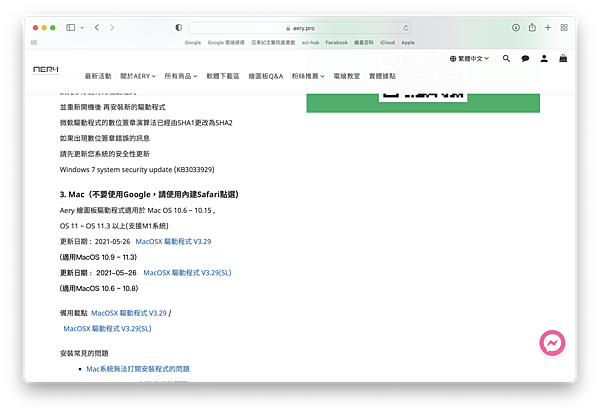The height and width of the screenshot is (414, 600).
Task: Click the '3. Mac' section heading
Action: (149, 194)
